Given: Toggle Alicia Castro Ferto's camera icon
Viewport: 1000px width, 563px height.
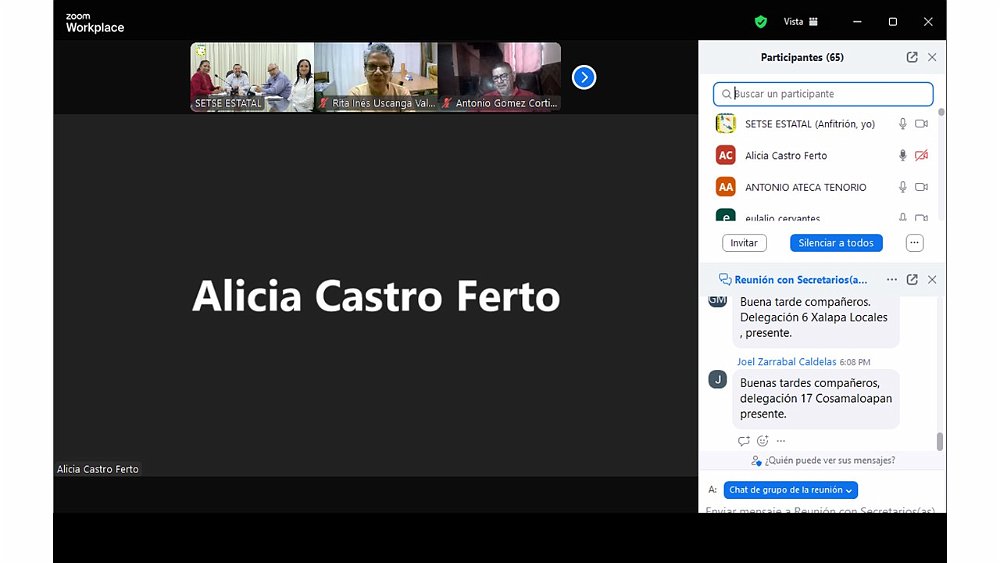Looking at the screenshot, I should click(x=921, y=156).
